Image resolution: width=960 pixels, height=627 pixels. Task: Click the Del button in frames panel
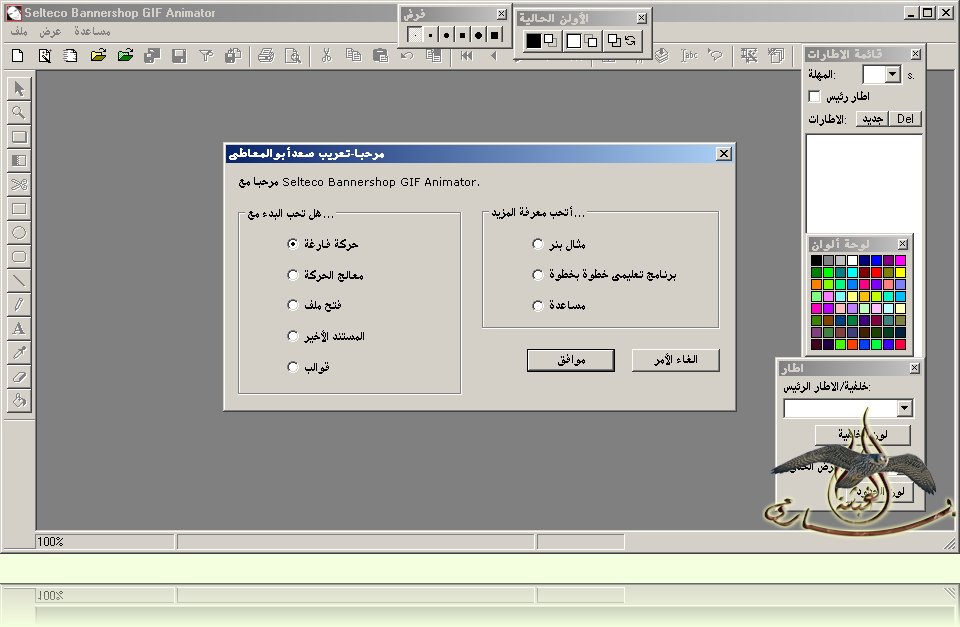[x=906, y=119]
